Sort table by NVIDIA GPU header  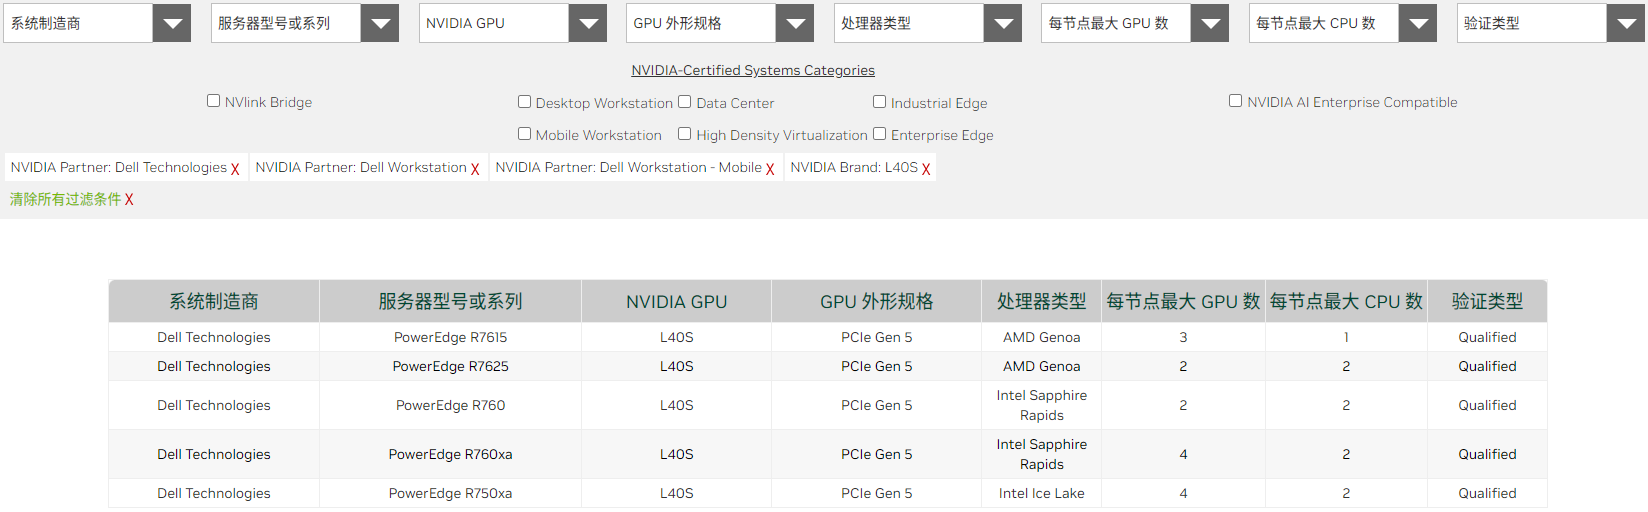coord(677,301)
